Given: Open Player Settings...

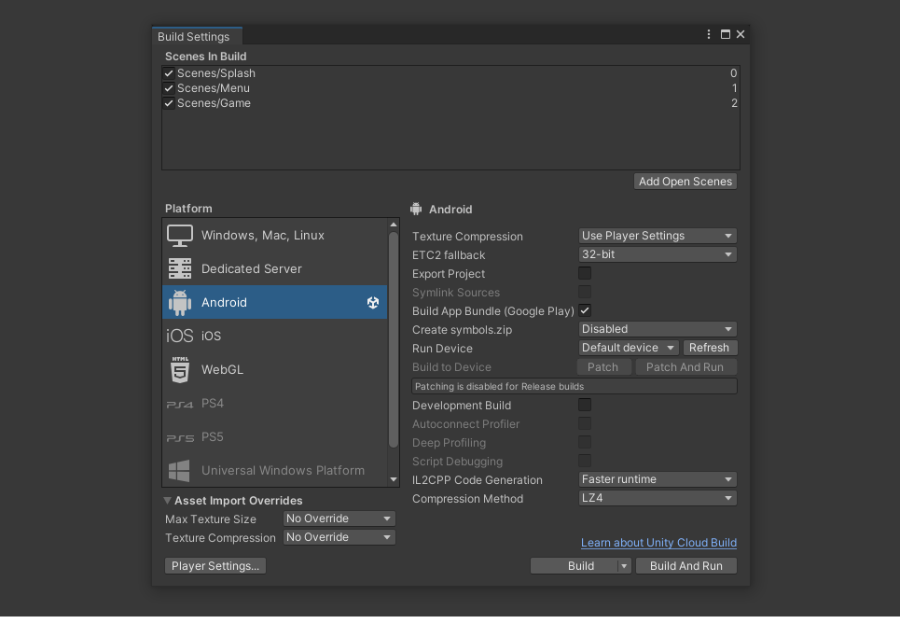Looking at the screenshot, I should 215,566.
